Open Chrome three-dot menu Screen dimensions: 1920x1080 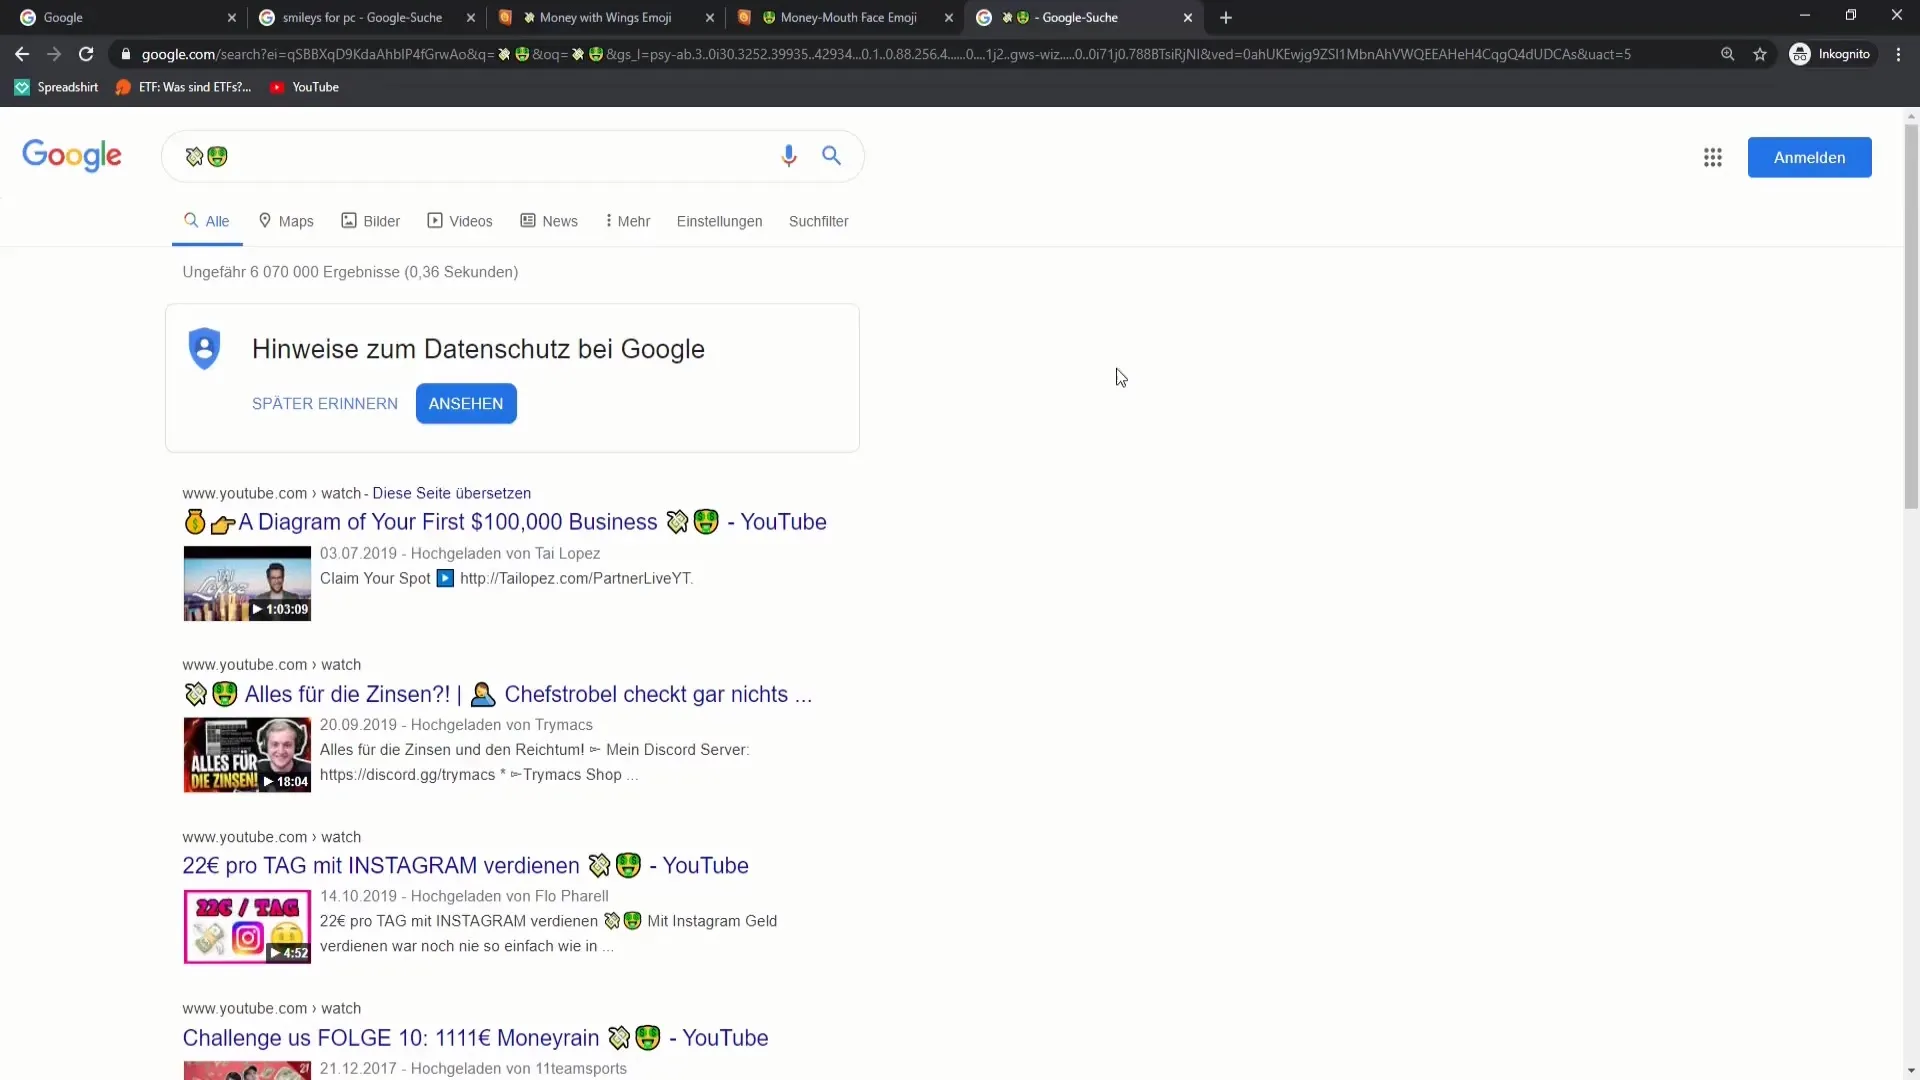[x=1898, y=54]
